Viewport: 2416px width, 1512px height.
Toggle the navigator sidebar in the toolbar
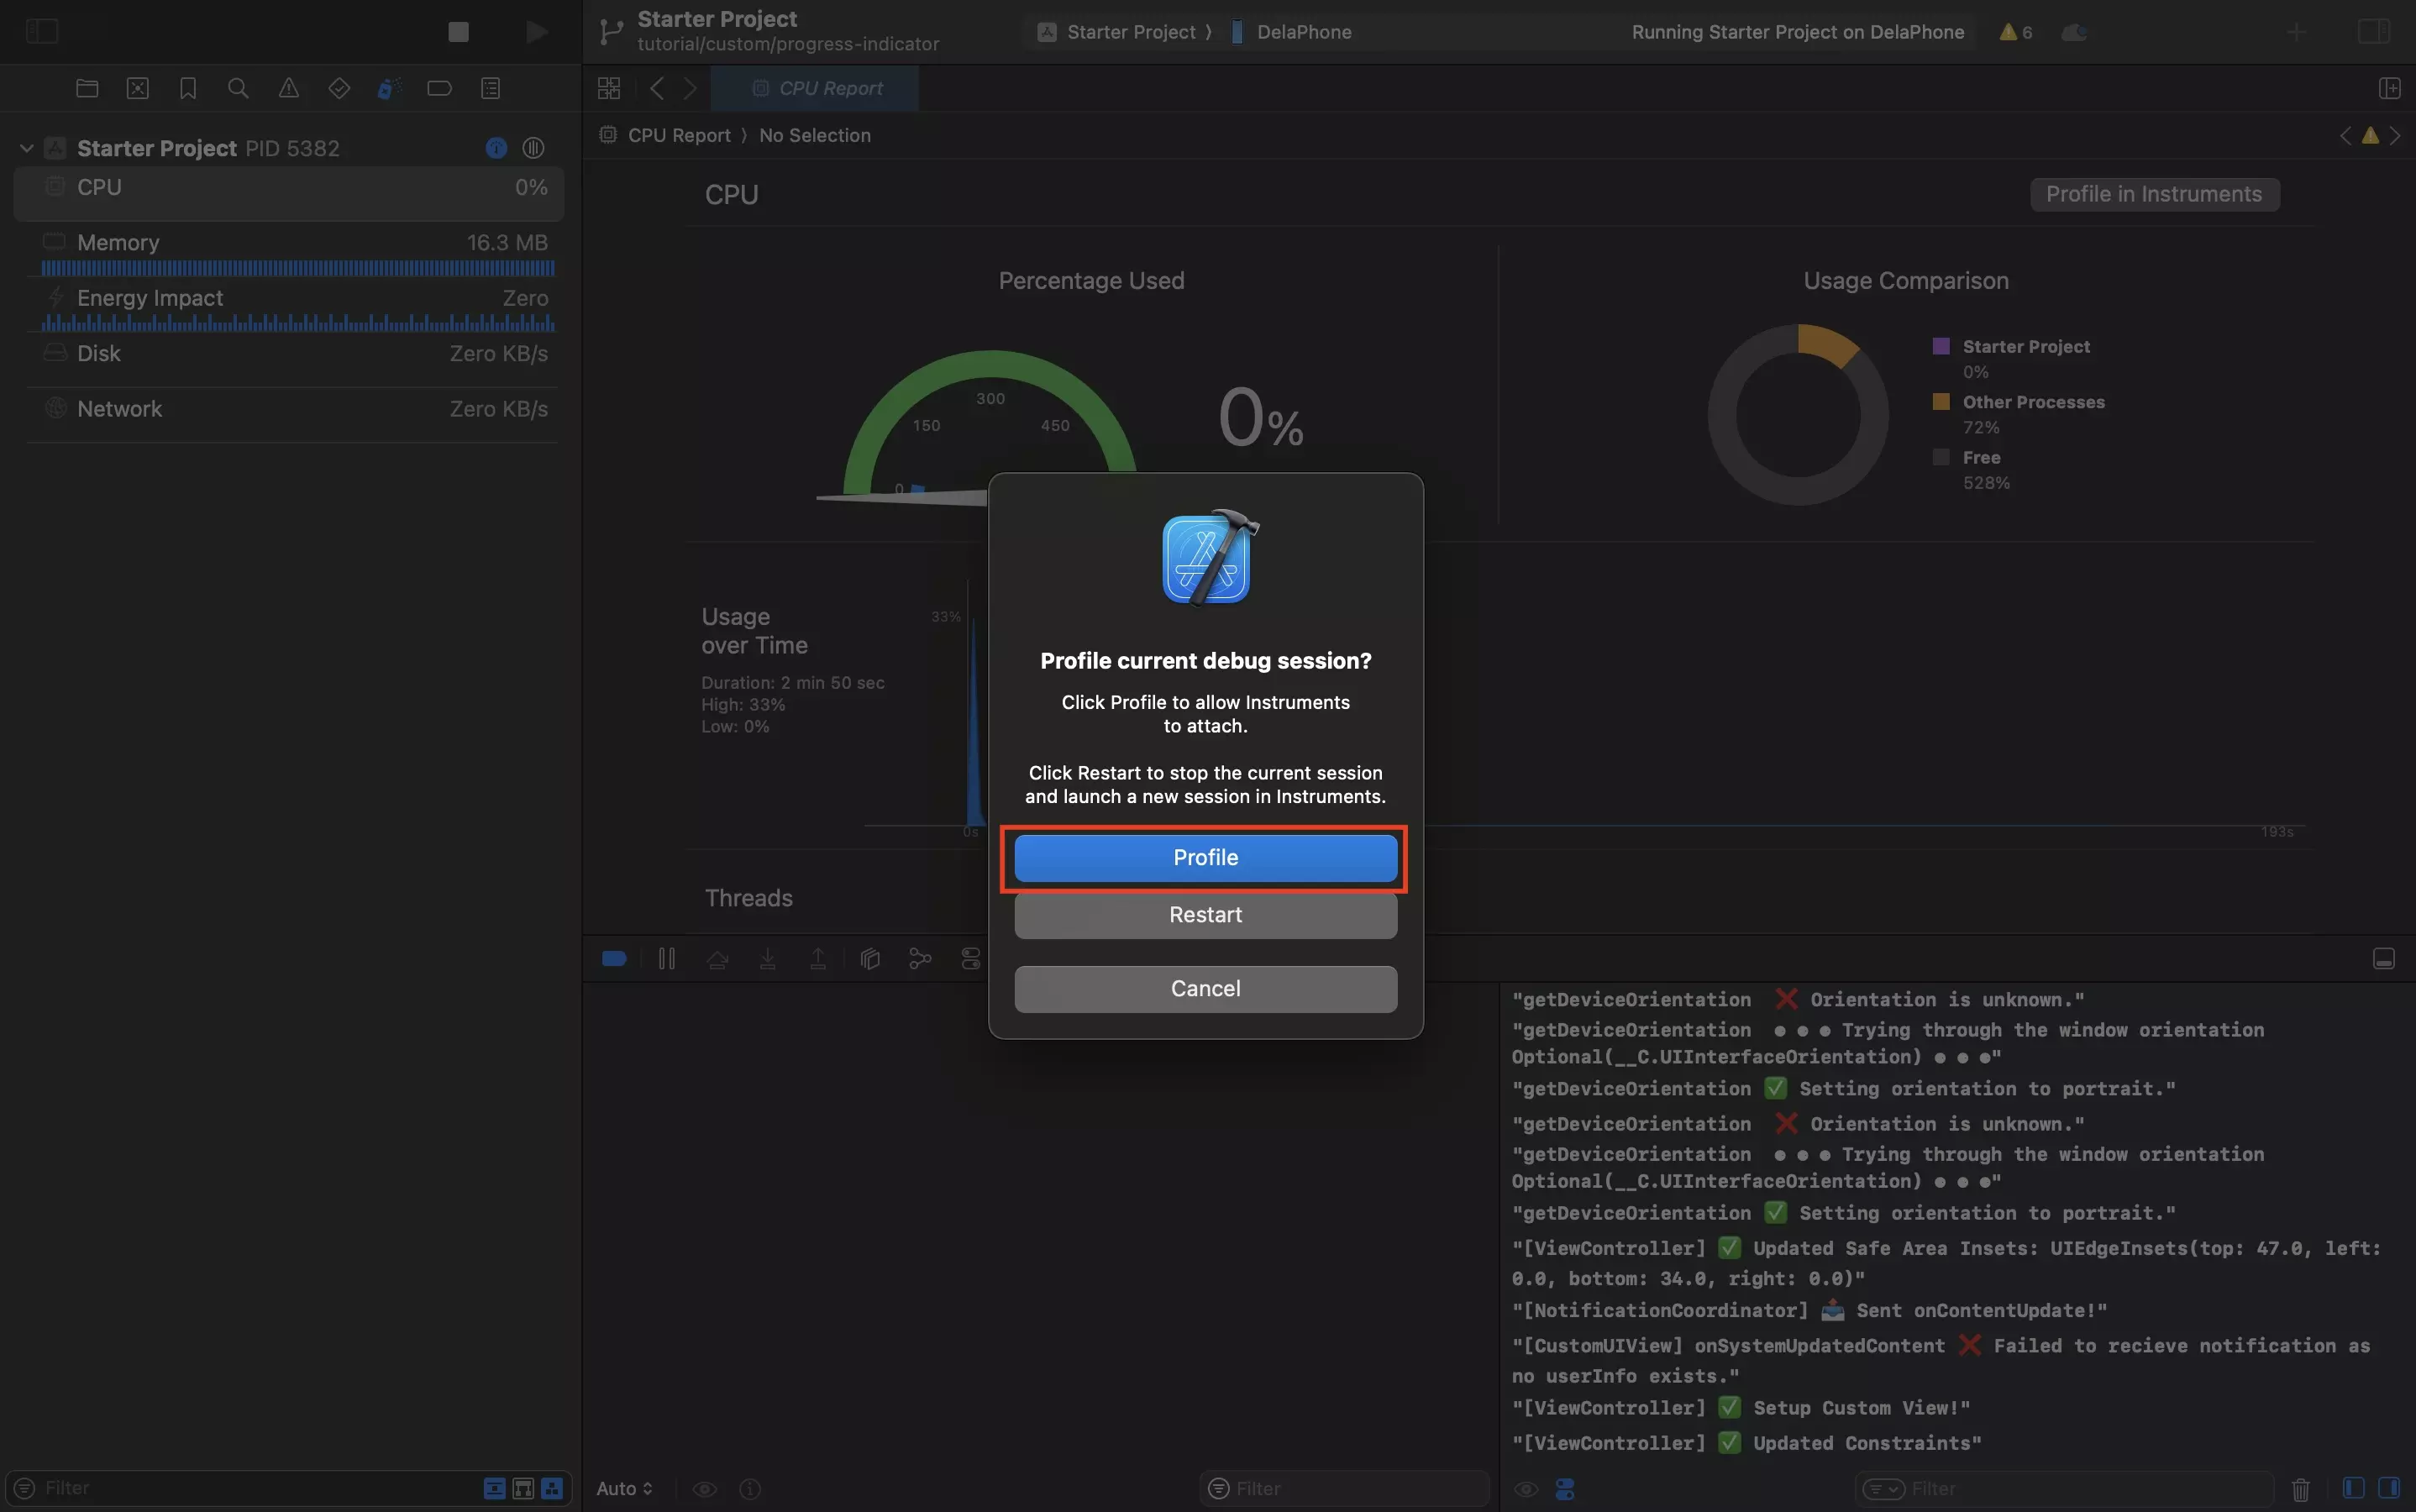[x=42, y=32]
